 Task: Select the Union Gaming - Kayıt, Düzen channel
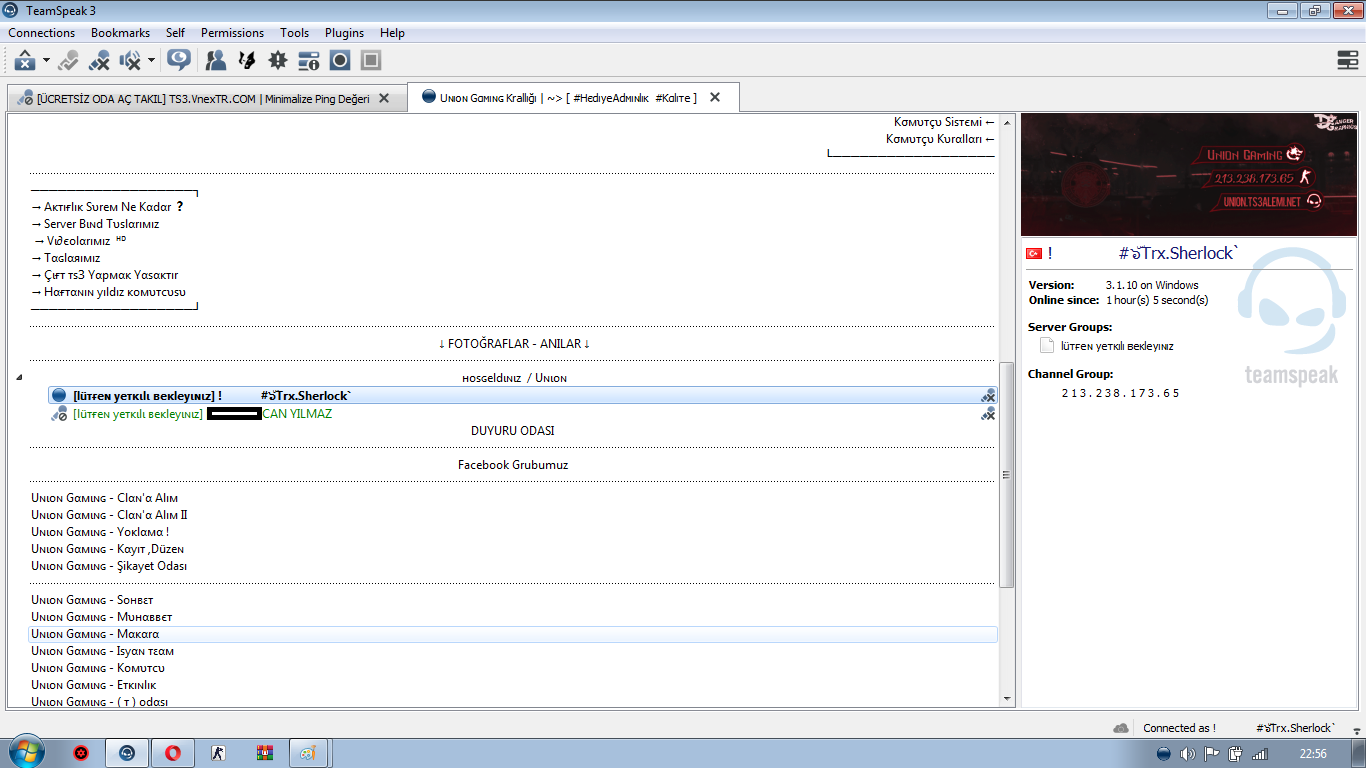pyautogui.click(x=108, y=549)
